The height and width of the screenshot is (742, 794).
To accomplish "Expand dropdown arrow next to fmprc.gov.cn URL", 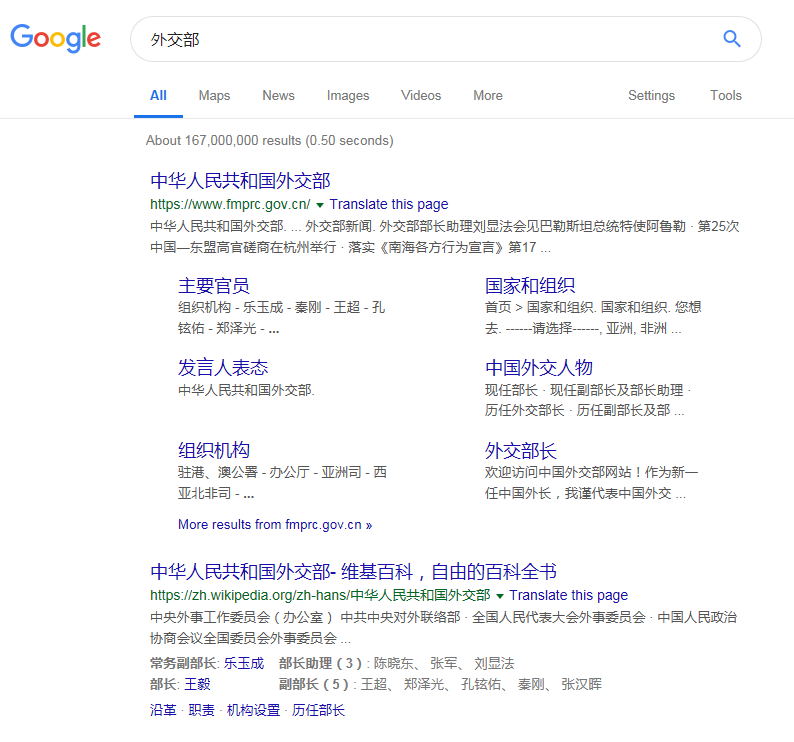I will pos(320,205).
